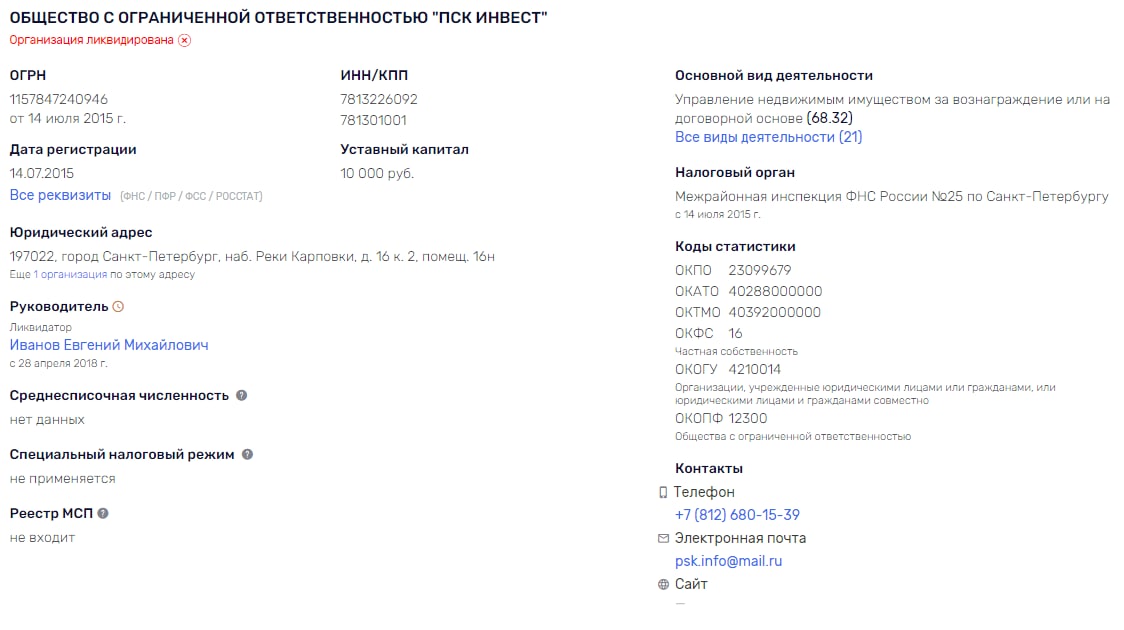This screenshot has height=630, width=1124.
Task: Open help icon next to Среднесписочная численность
Action: pos(242,396)
